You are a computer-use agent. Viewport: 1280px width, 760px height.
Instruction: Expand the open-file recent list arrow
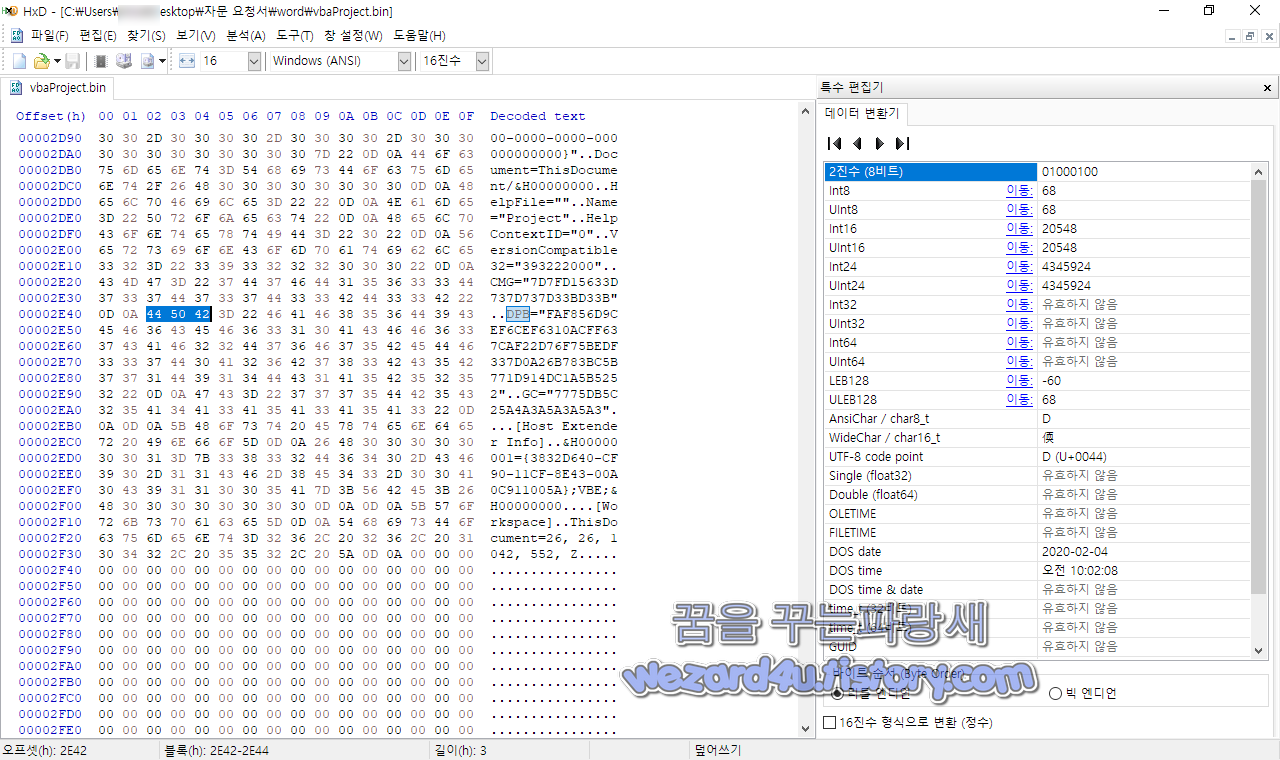point(57,61)
